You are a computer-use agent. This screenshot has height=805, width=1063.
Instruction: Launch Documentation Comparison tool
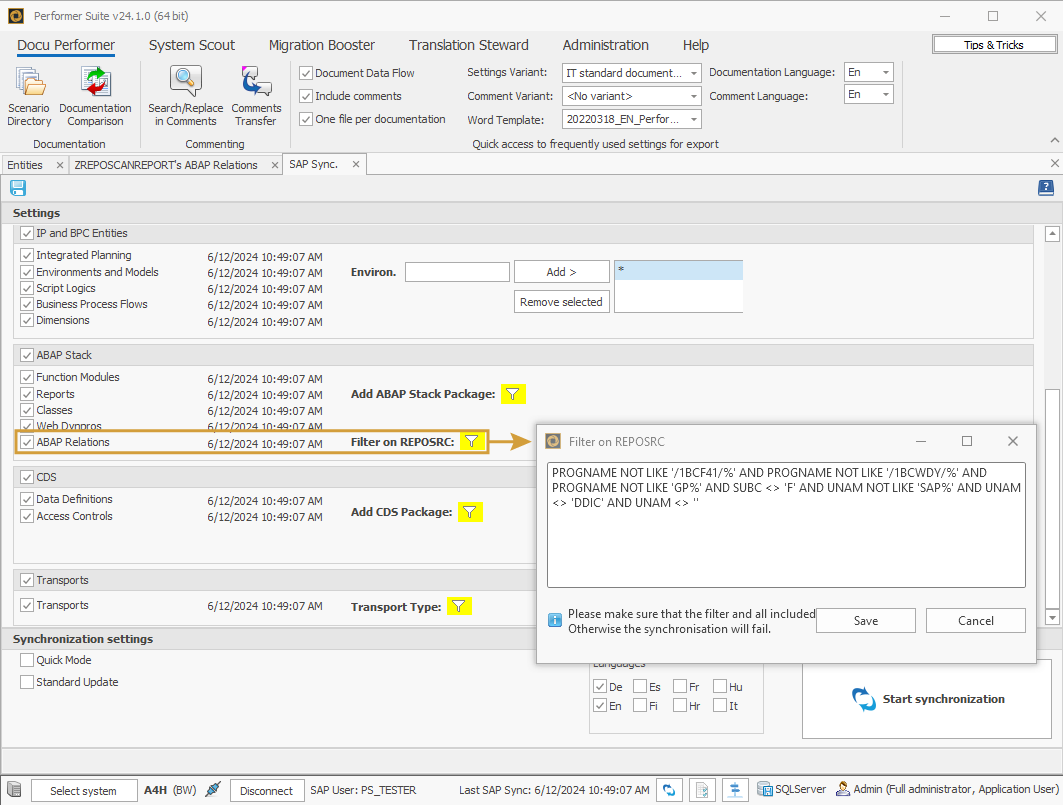click(x=95, y=95)
